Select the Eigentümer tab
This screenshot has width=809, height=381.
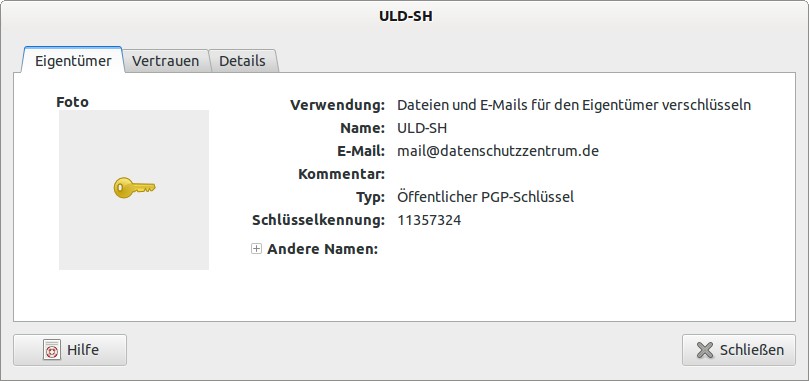(73, 60)
